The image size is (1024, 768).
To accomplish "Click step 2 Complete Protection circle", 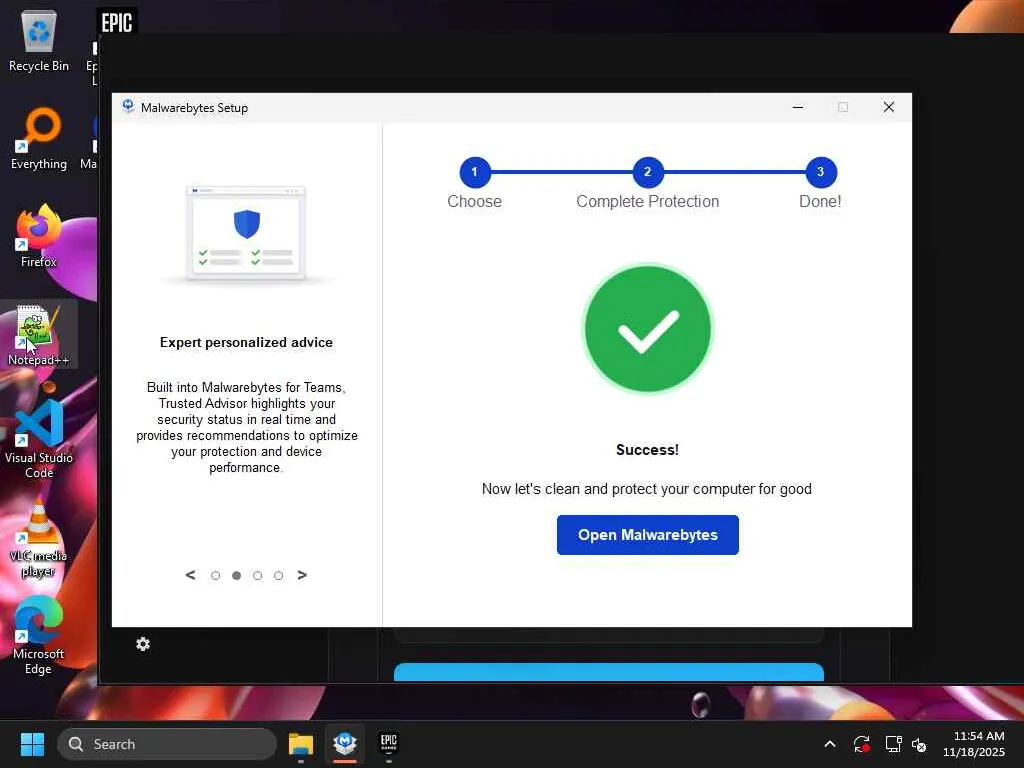I will point(647,172).
